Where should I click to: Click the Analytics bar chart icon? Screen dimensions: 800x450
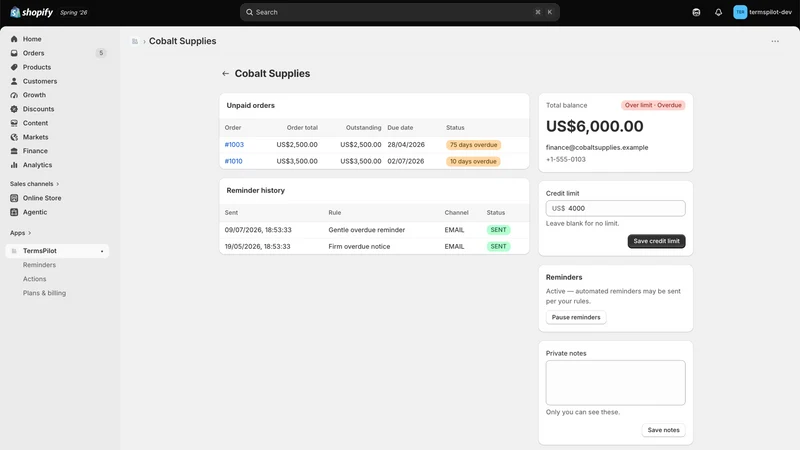pyautogui.click(x=14, y=165)
